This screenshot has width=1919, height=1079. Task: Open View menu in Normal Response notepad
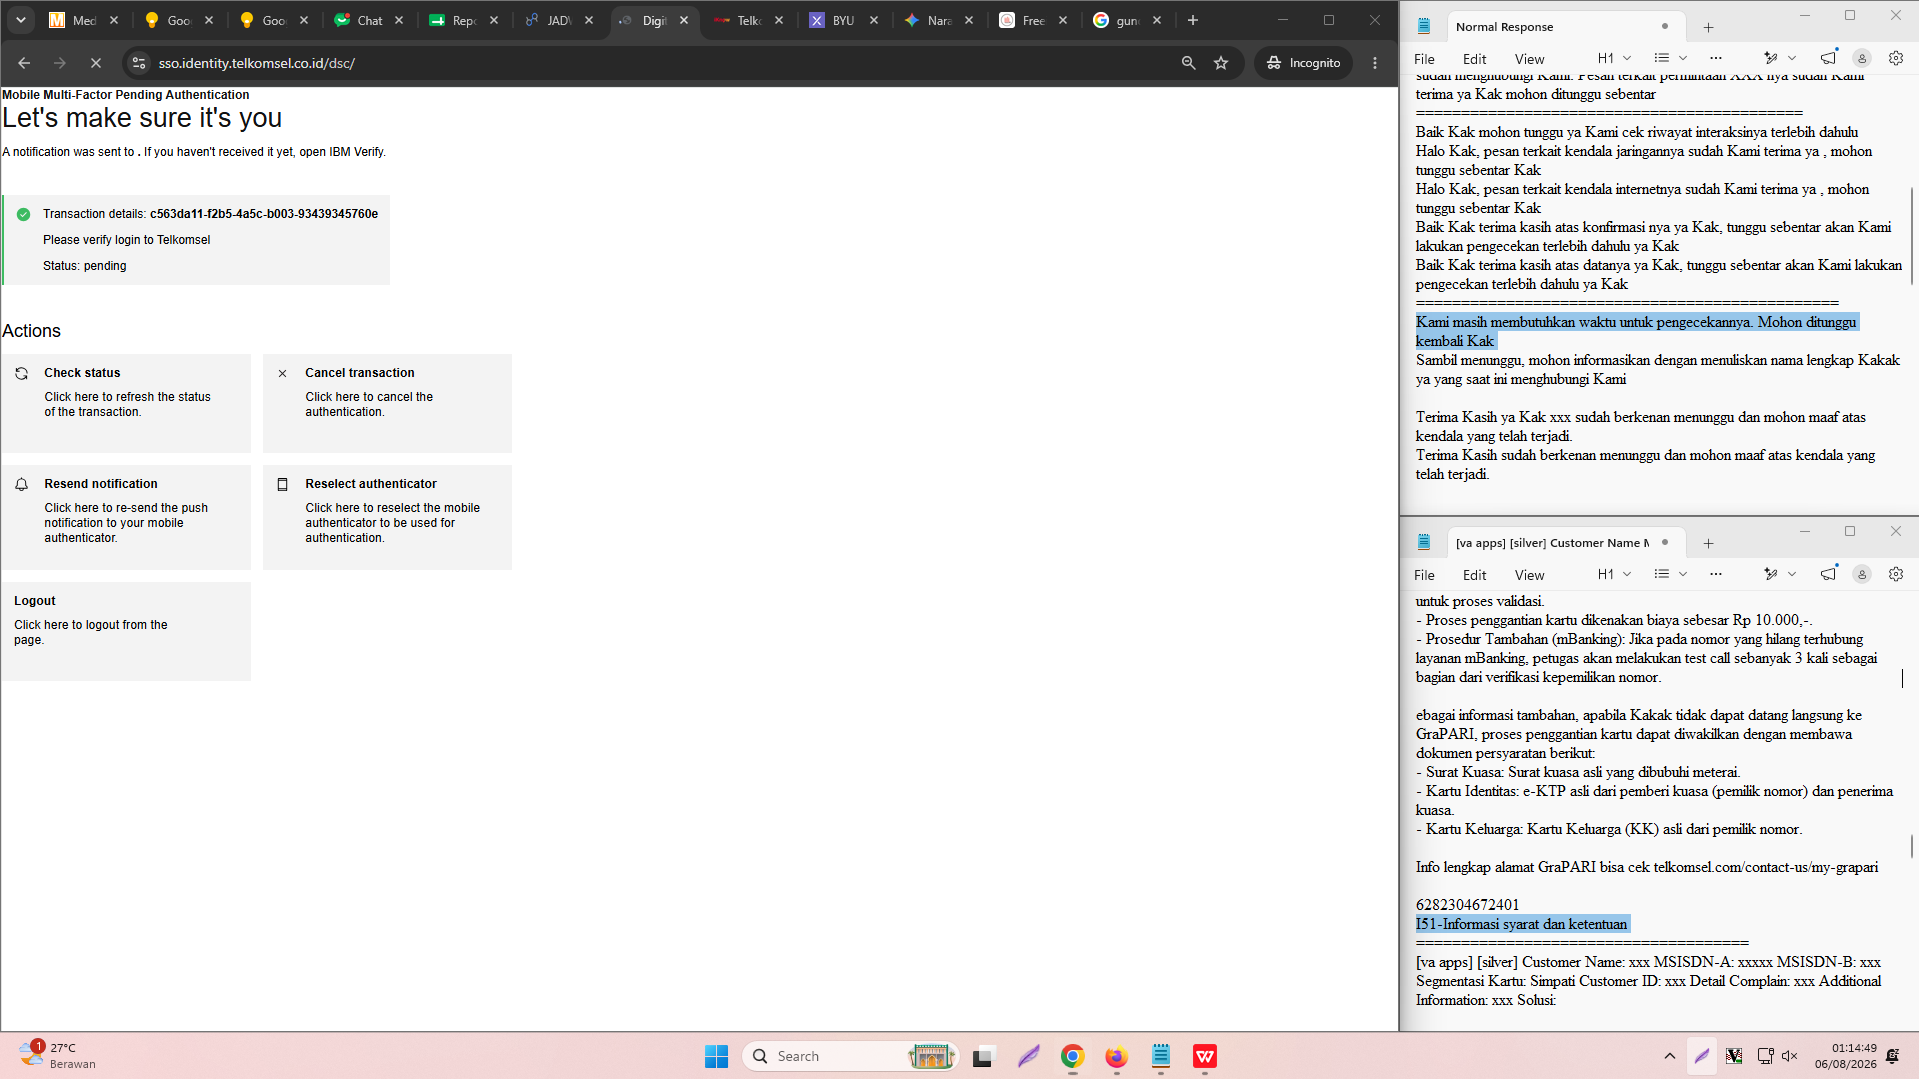tap(1529, 59)
